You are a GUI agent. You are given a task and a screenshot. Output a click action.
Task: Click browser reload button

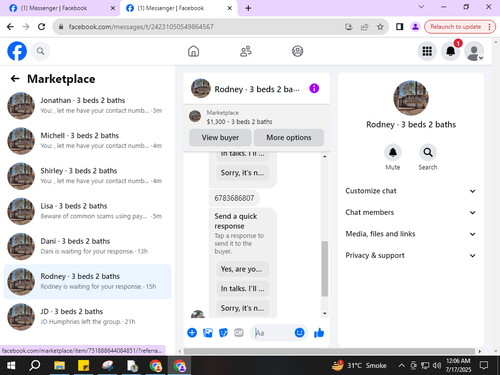point(41,27)
